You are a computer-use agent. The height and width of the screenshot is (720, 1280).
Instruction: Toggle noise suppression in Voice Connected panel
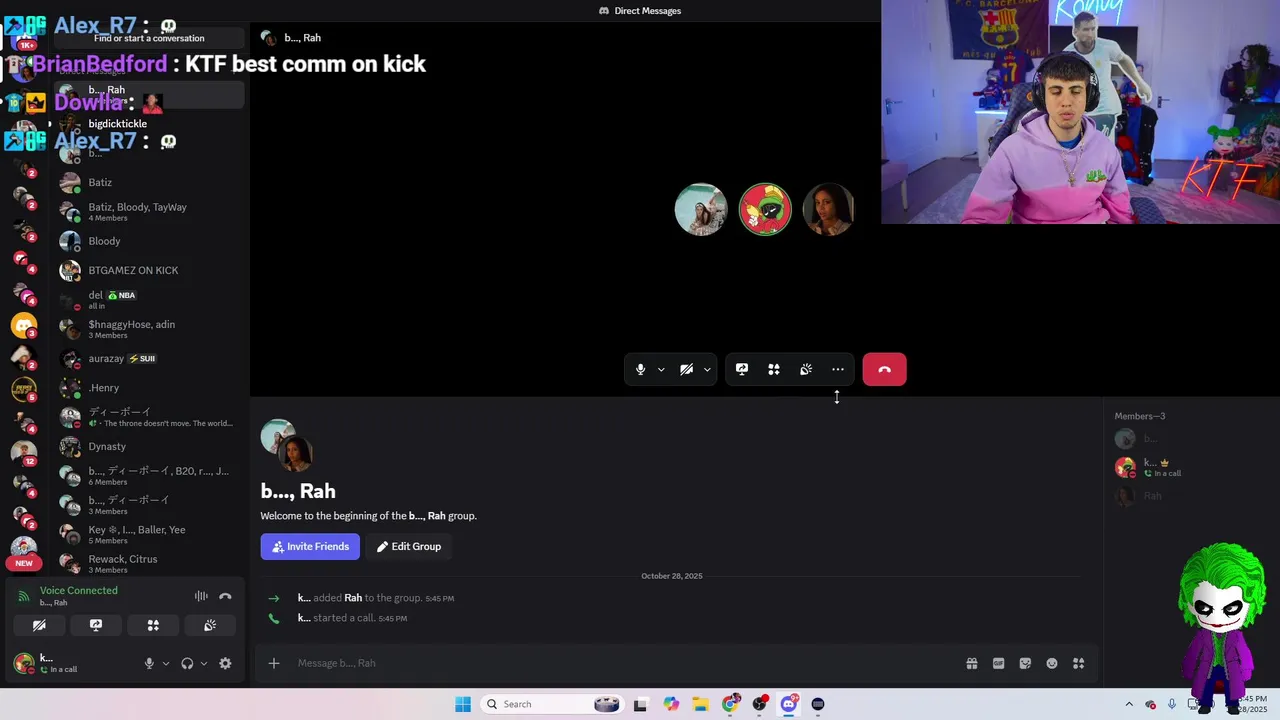point(201,596)
